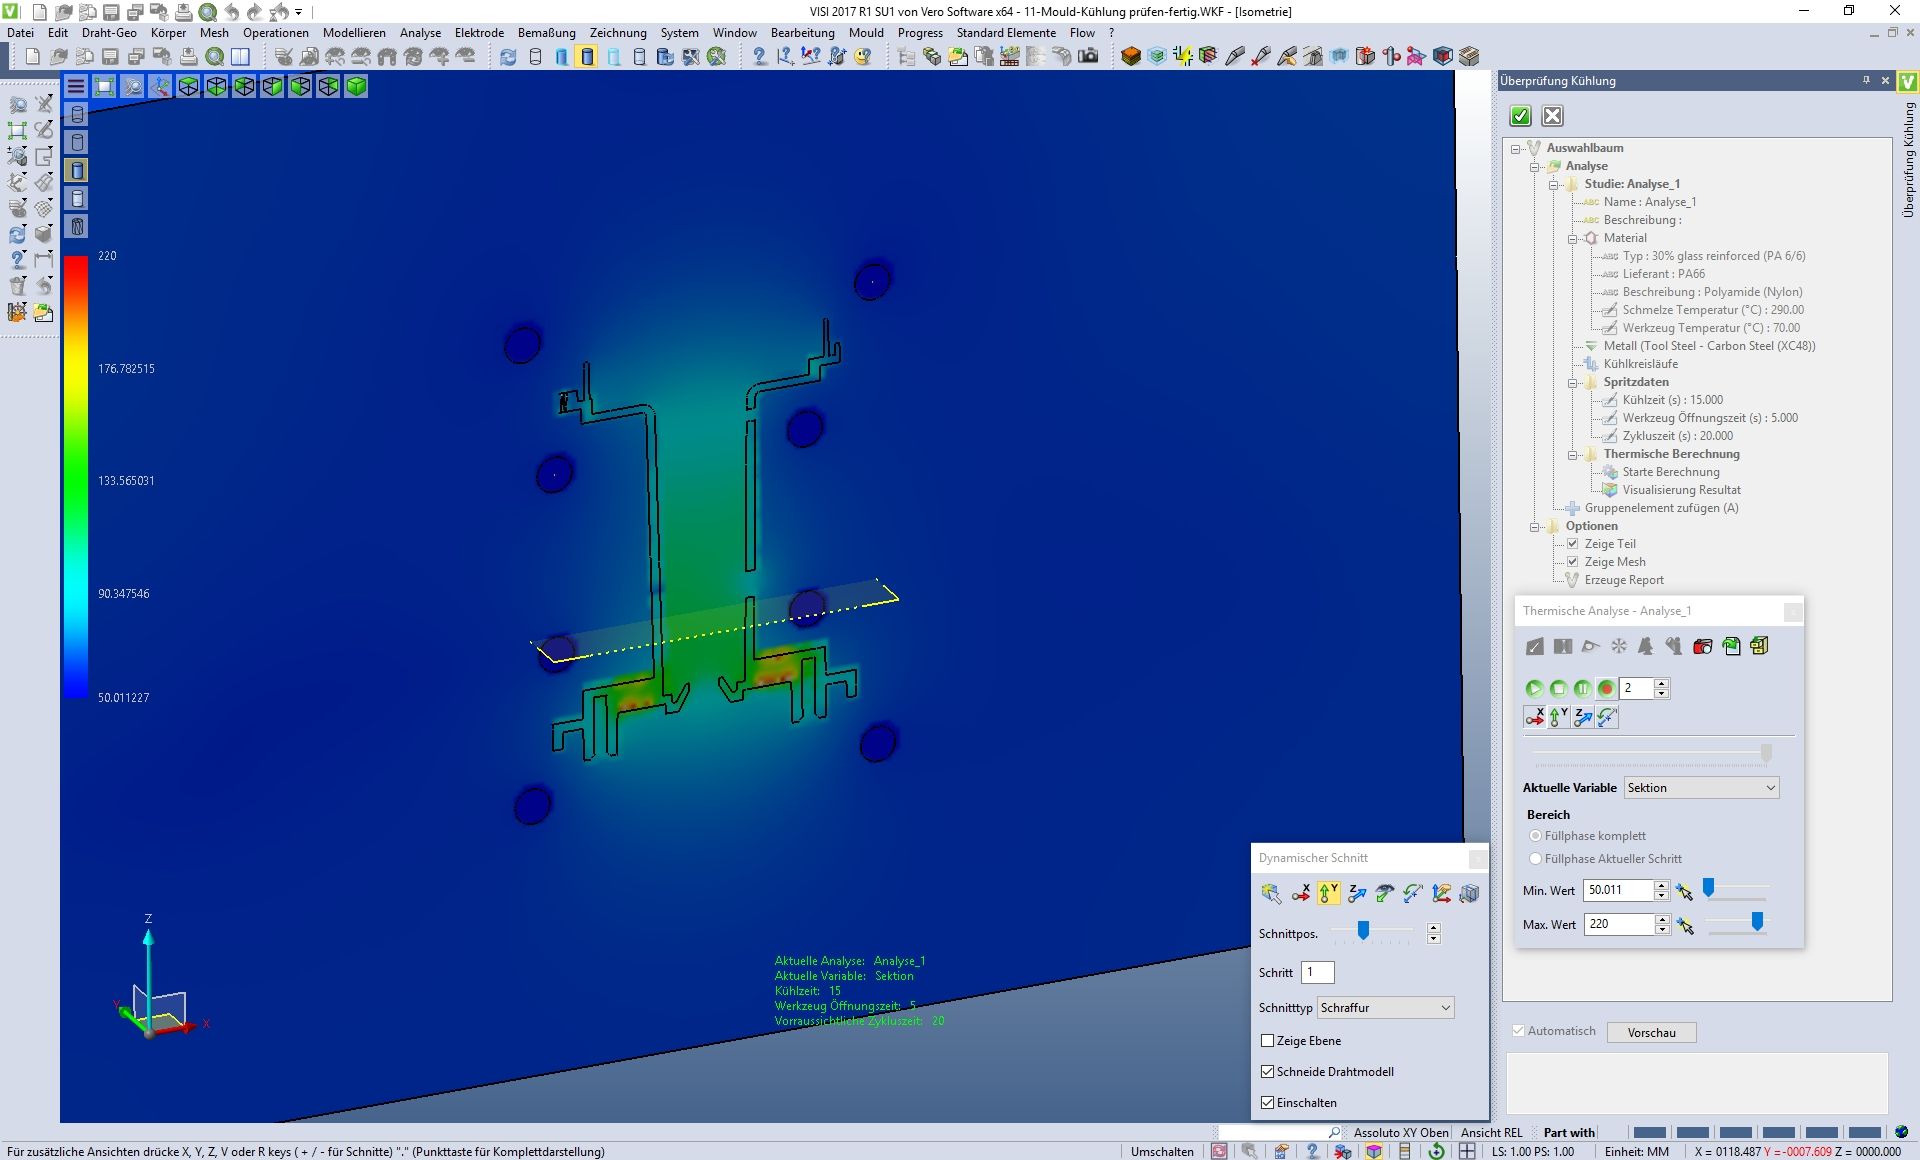Select Z axis section icon in Thermische Analyse
The image size is (1920, 1160).
click(x=1583, y=717)
